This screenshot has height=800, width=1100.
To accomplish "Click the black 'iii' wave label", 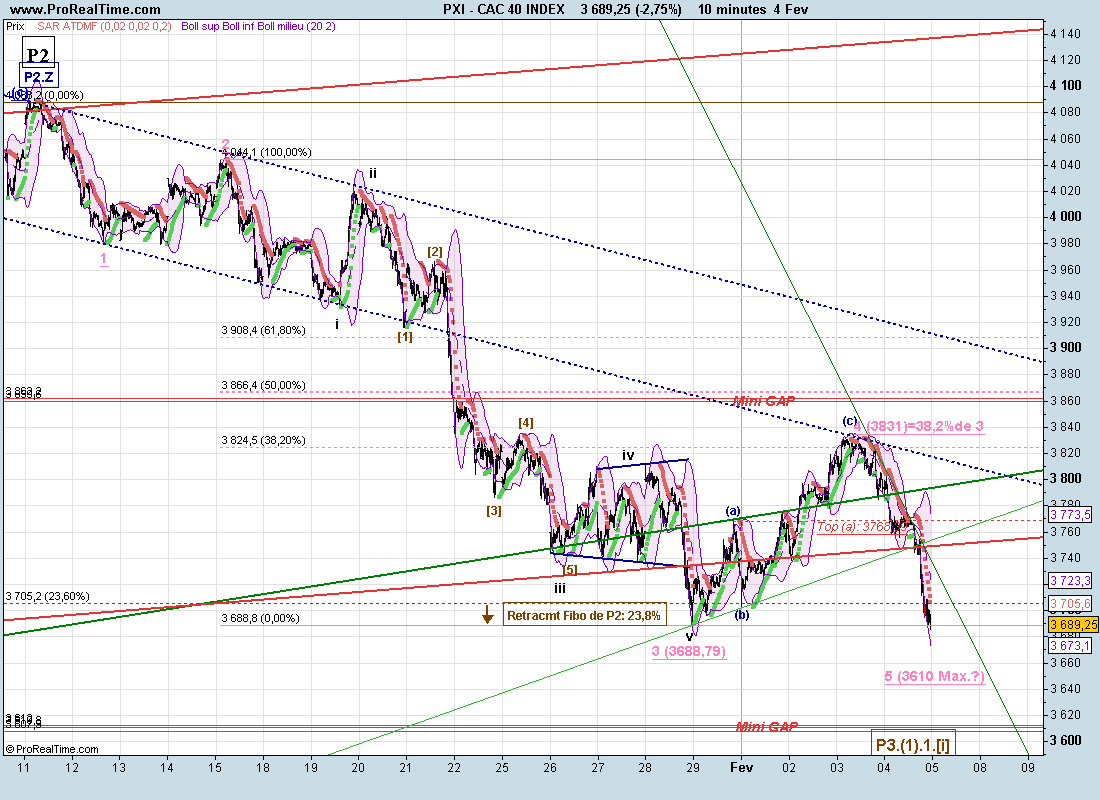I will (560, 588).
